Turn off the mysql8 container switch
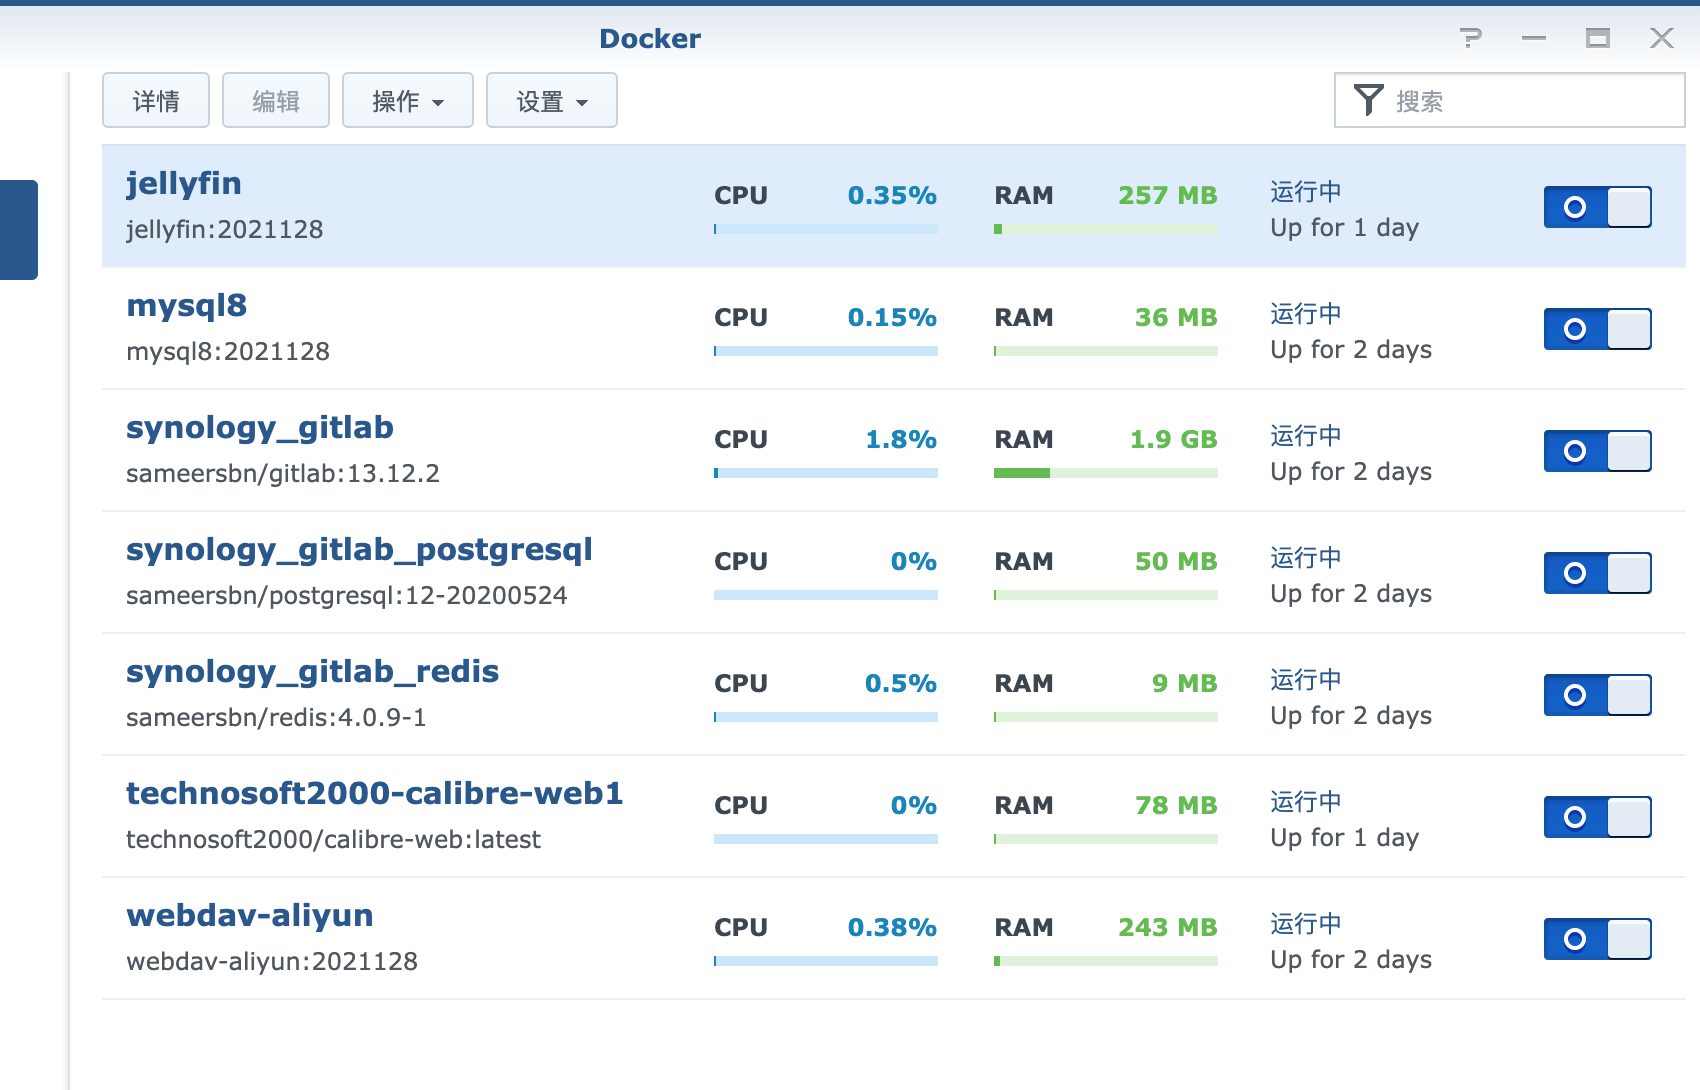Screen dimensions: 1700x1090 1597,329
